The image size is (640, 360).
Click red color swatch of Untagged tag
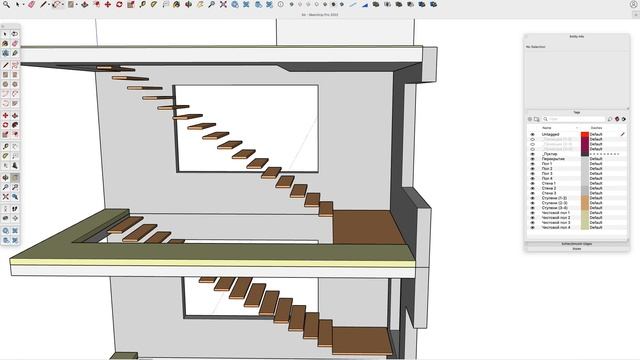click(585, 134)
